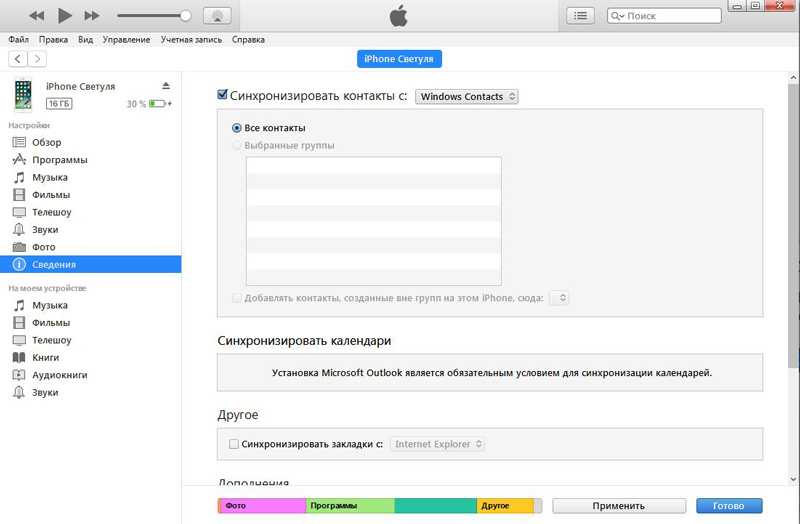Click the Применить button

(x=619, y=506)
